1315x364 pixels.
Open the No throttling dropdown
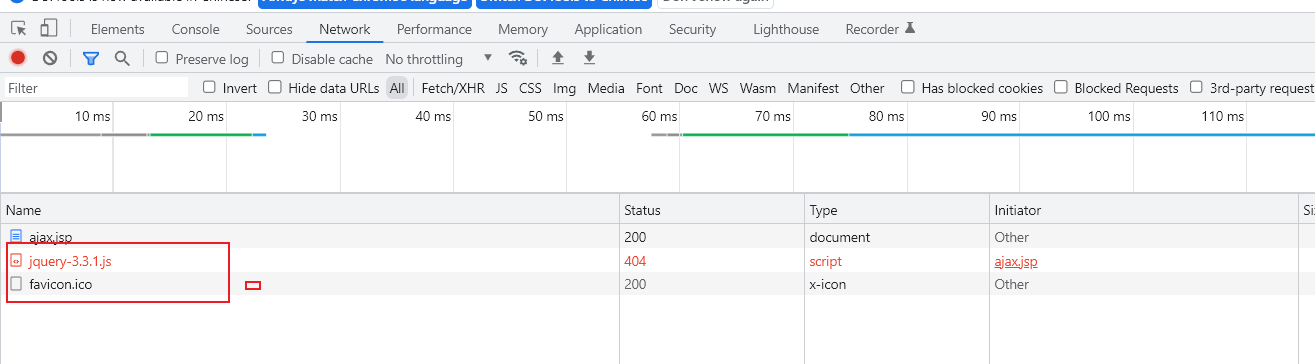coord(439,59)
